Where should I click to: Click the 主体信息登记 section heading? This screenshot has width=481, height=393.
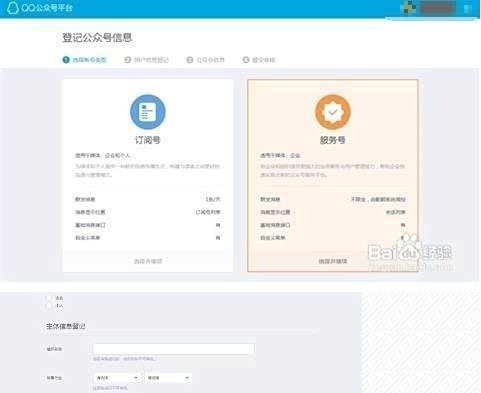[66, 326]
